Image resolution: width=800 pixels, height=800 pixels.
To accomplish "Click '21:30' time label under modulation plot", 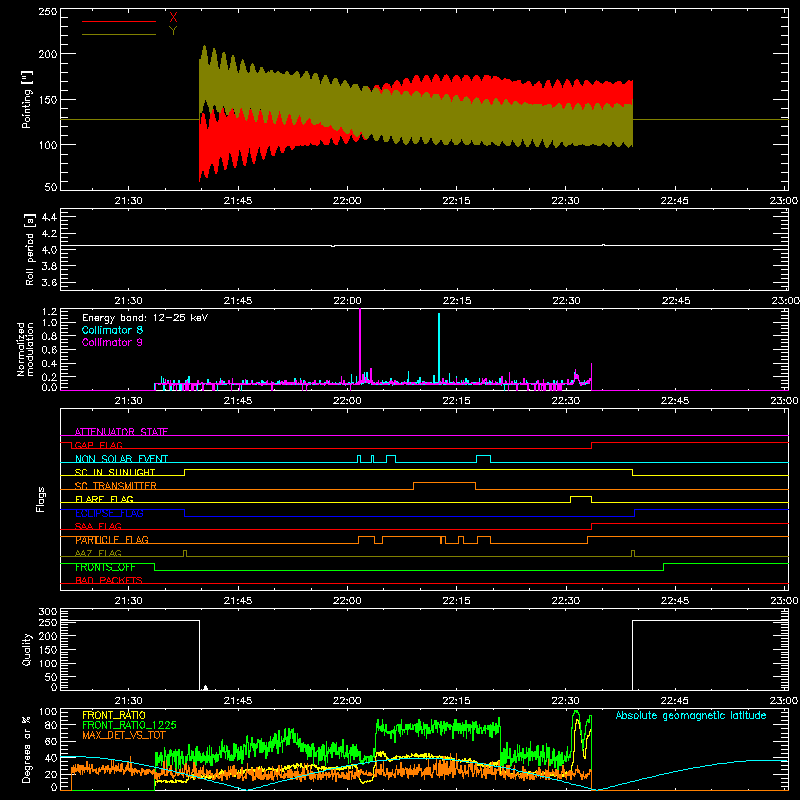I will click(129, 401).
